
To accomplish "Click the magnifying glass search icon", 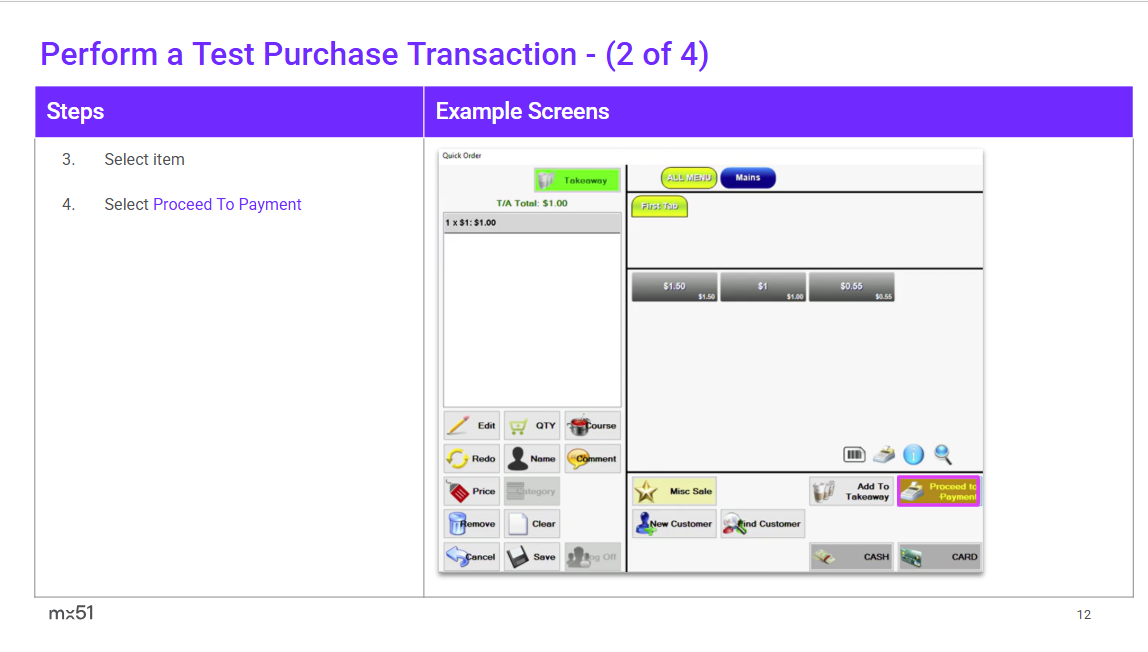I will pyautogui.click(x=942, y=454).
